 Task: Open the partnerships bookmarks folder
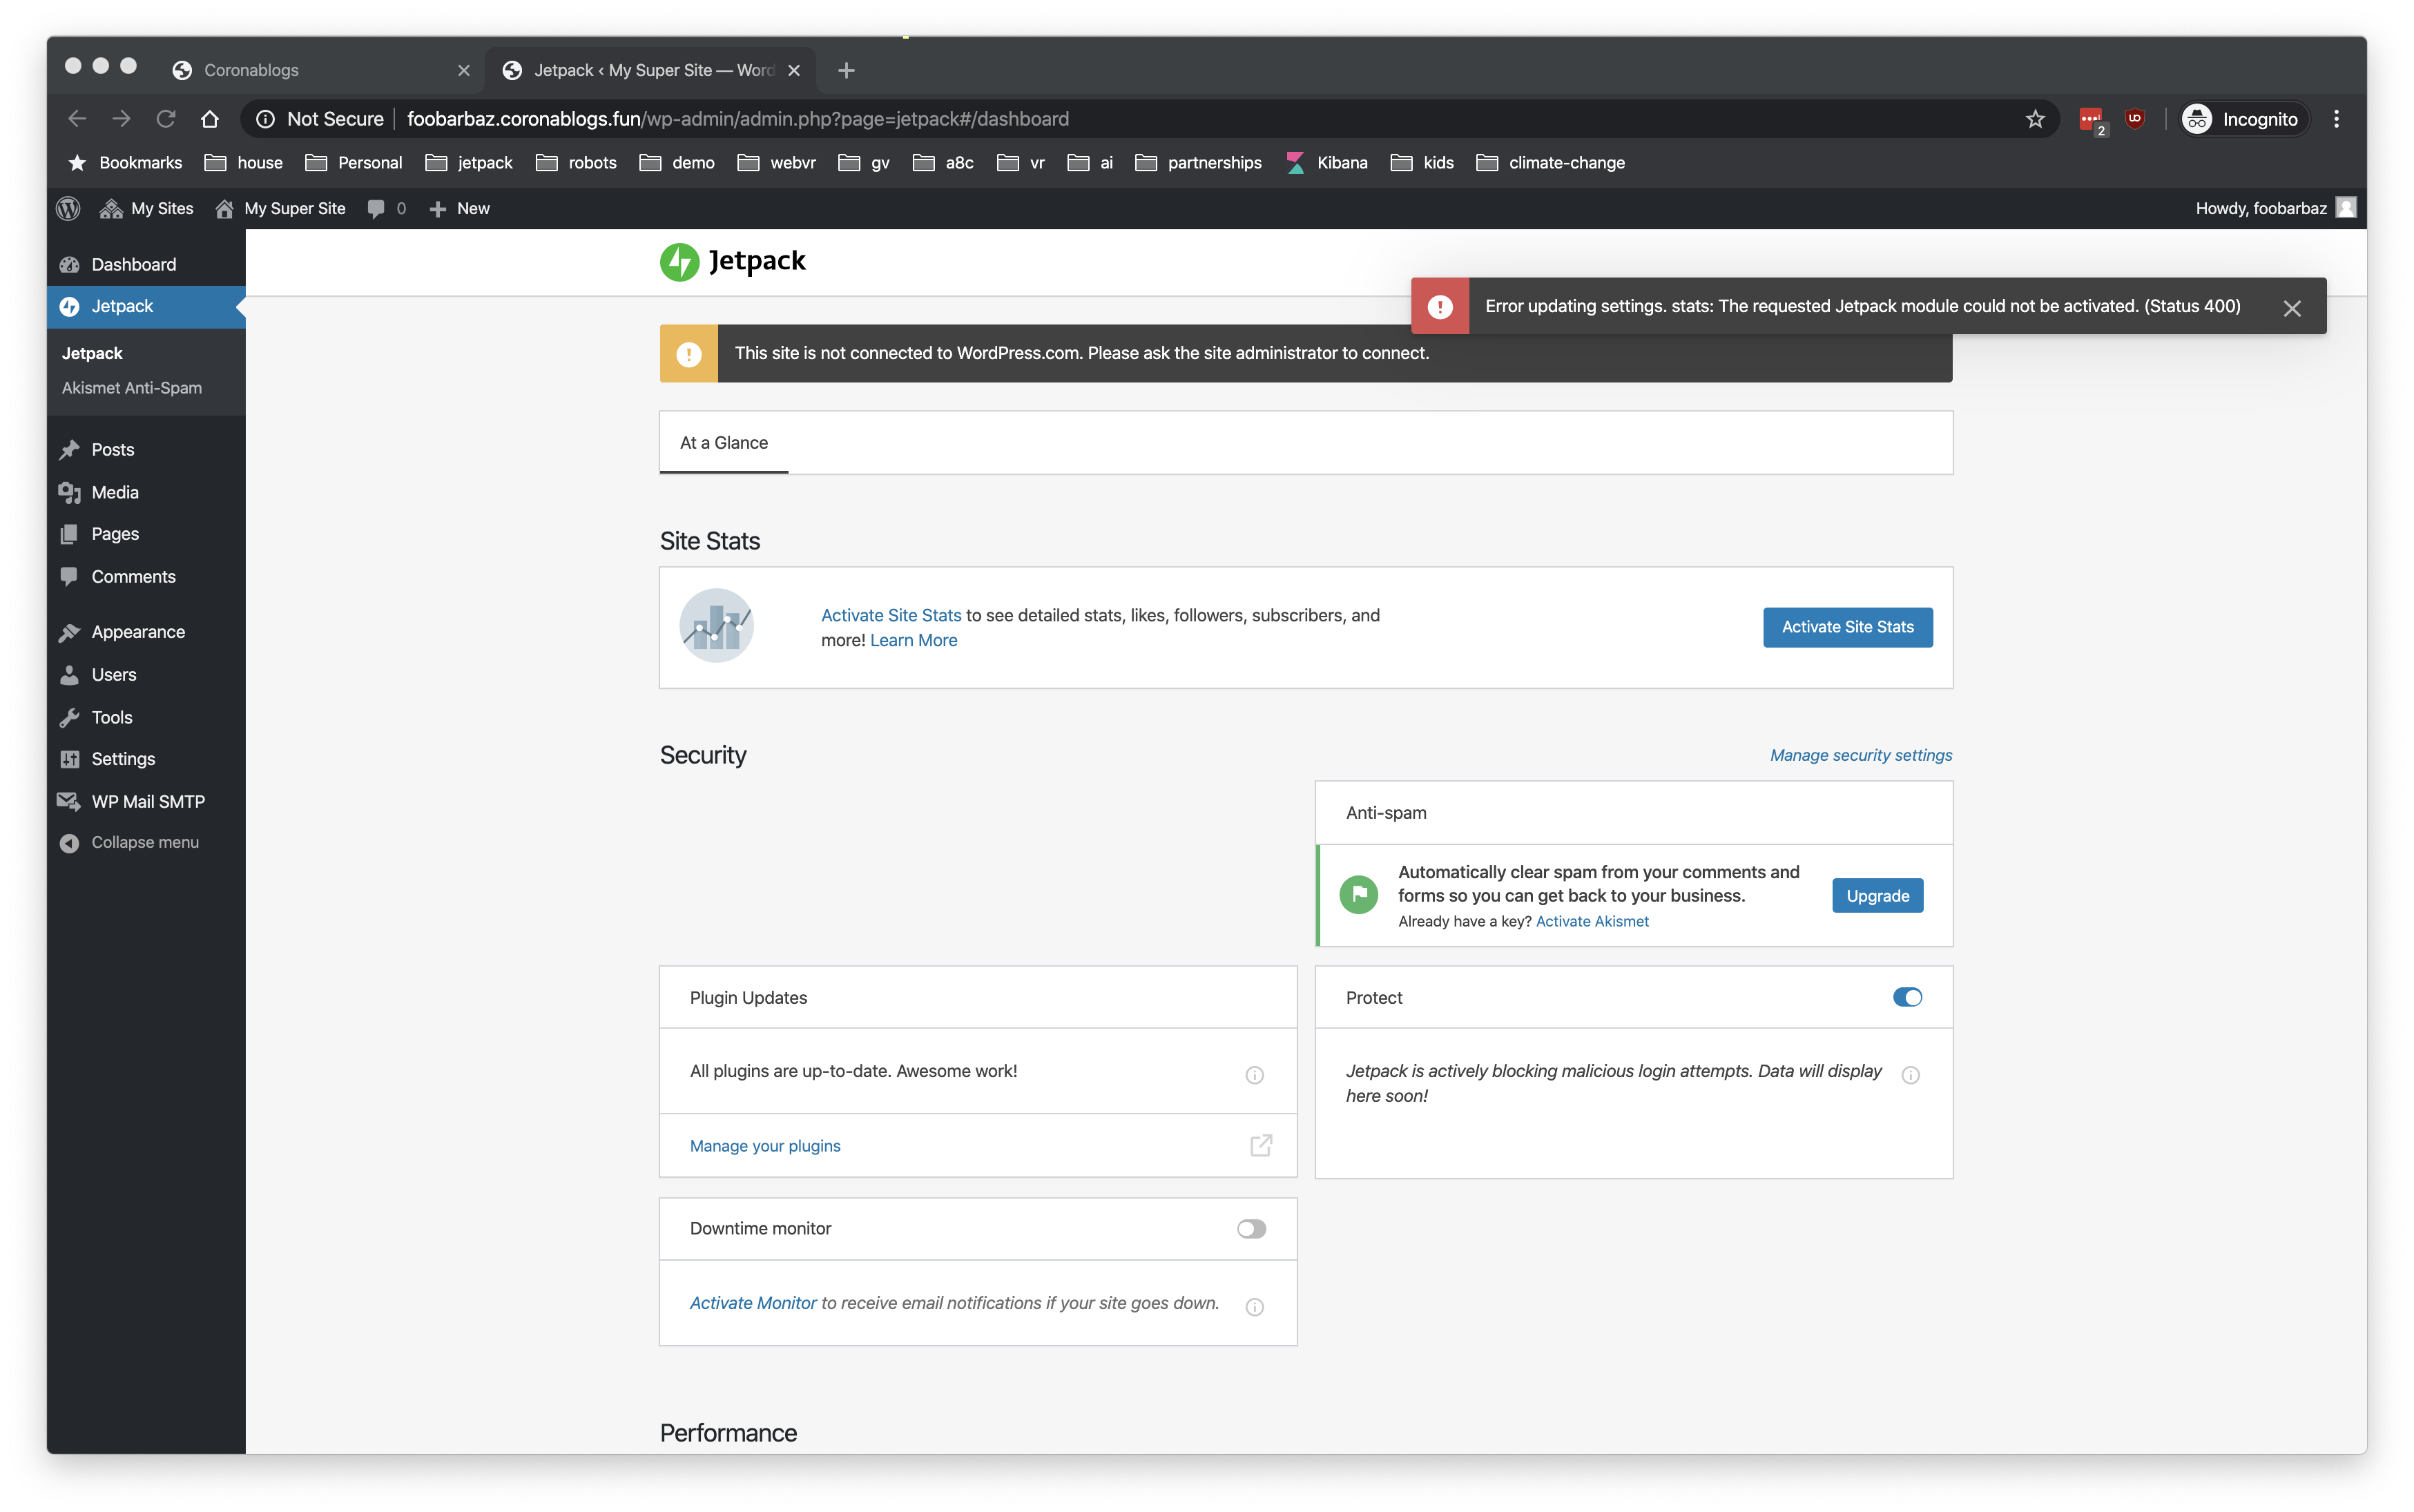(x=1198, y=163)
